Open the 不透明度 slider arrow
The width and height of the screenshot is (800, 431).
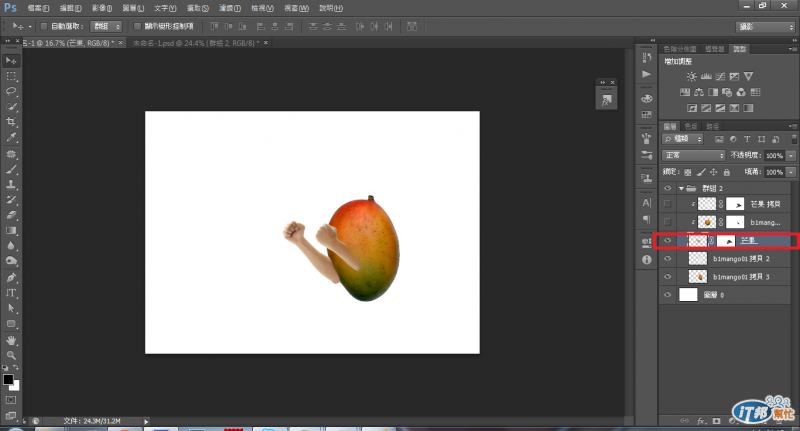point(791,156)
